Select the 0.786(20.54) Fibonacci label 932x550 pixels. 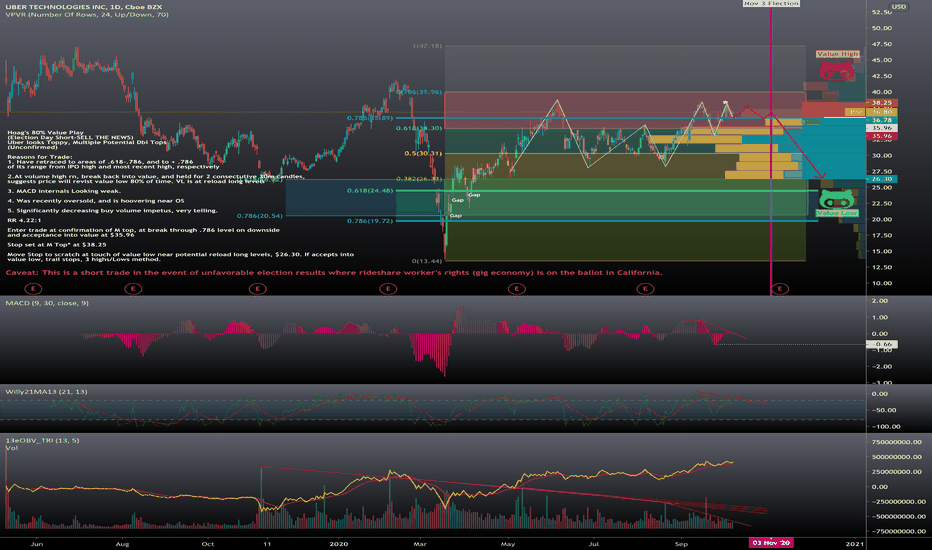pyautogui.click(x=260, y=216)
